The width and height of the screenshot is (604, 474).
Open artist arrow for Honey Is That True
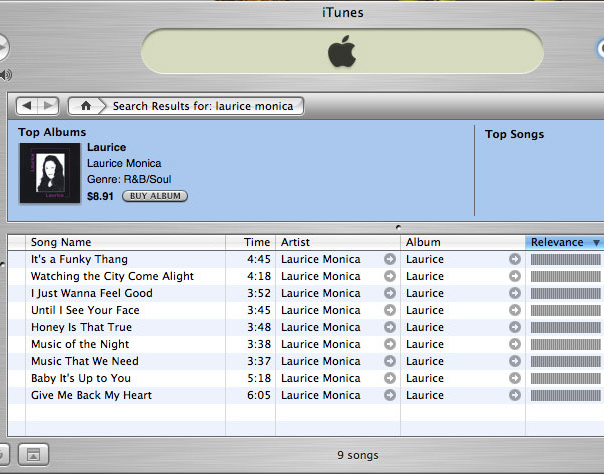(390, 327)
